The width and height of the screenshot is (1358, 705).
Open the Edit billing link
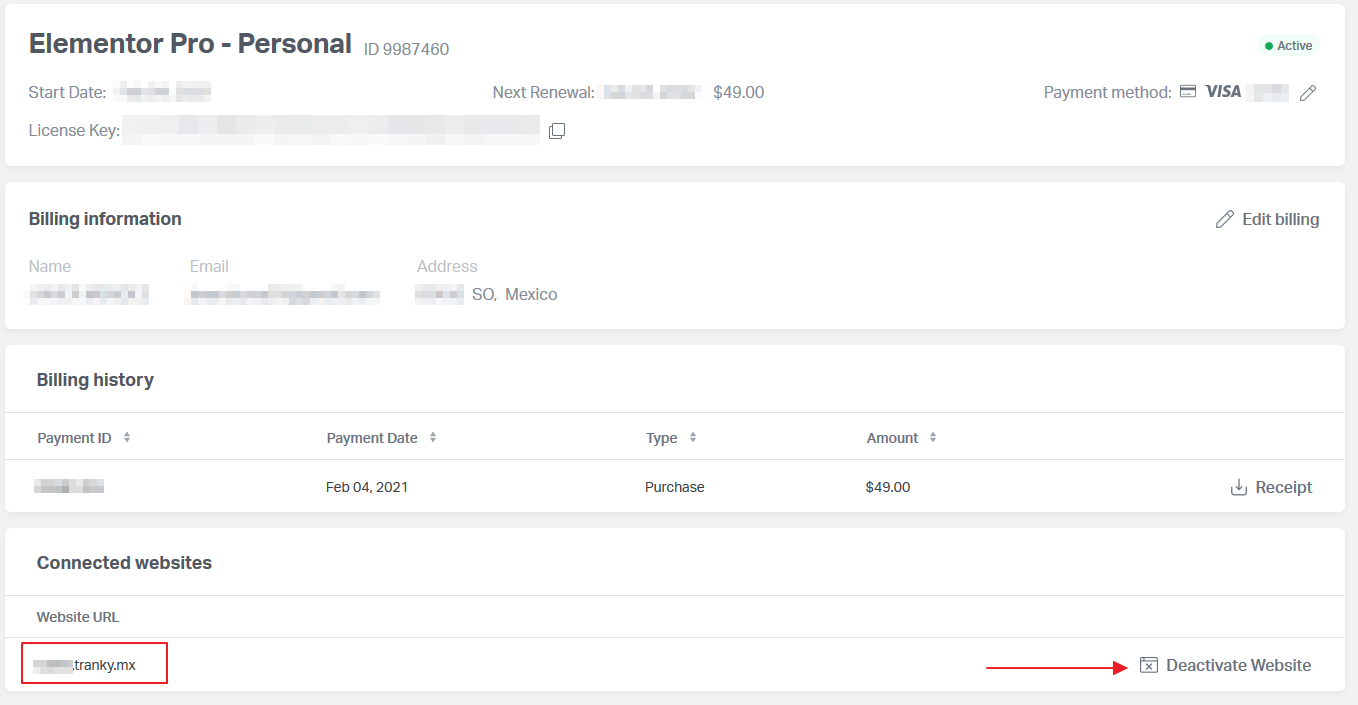pyautogui.click(x=1280, y=219)
